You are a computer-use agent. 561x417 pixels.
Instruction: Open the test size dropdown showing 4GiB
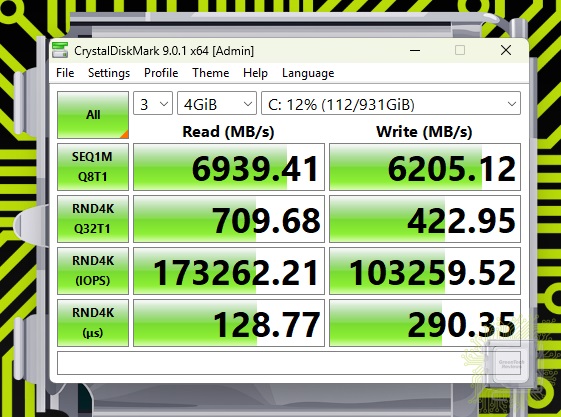pos(217,103)
